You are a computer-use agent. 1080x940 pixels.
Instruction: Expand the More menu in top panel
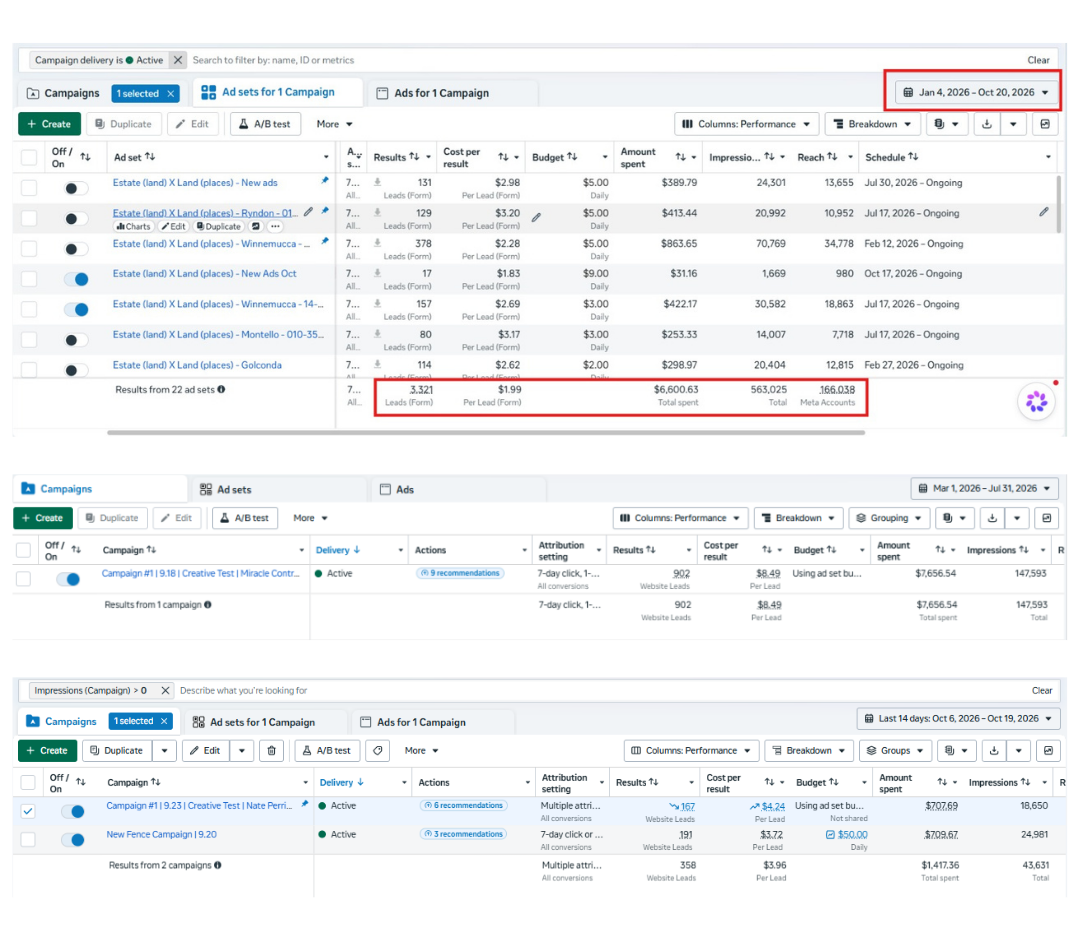point(334,124)
